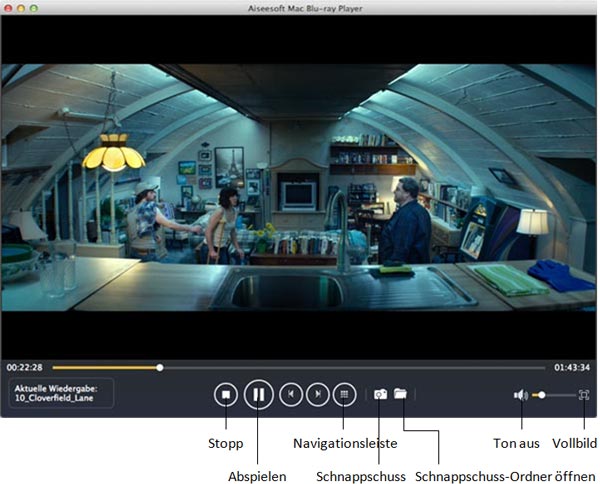Zoom the window with the green button
The height and width of the screenshot is (484, 600).
point(34,8)
